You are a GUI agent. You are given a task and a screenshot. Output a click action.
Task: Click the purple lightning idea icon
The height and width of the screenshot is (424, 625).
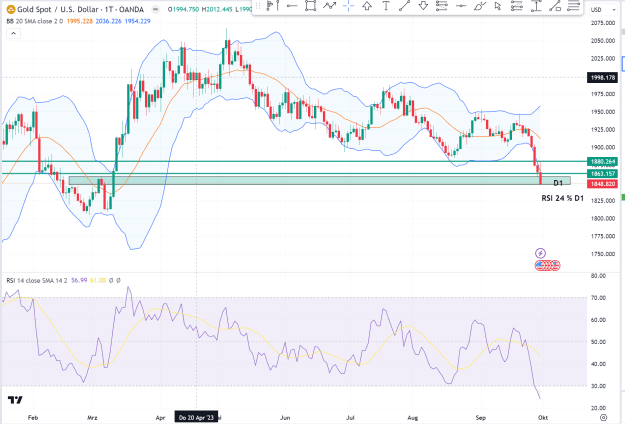[x=540, y=253]
